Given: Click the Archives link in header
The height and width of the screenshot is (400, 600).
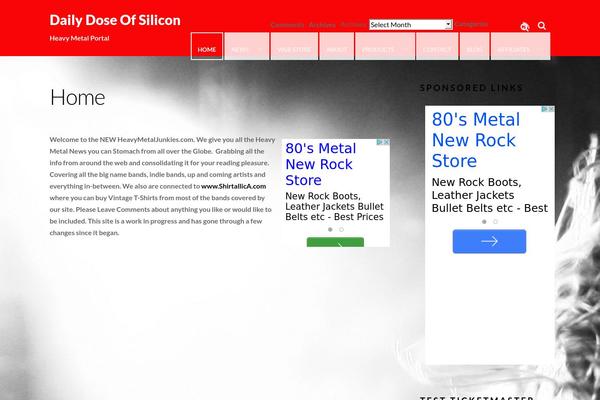Looking at the screenshot, I should (322, 25).
